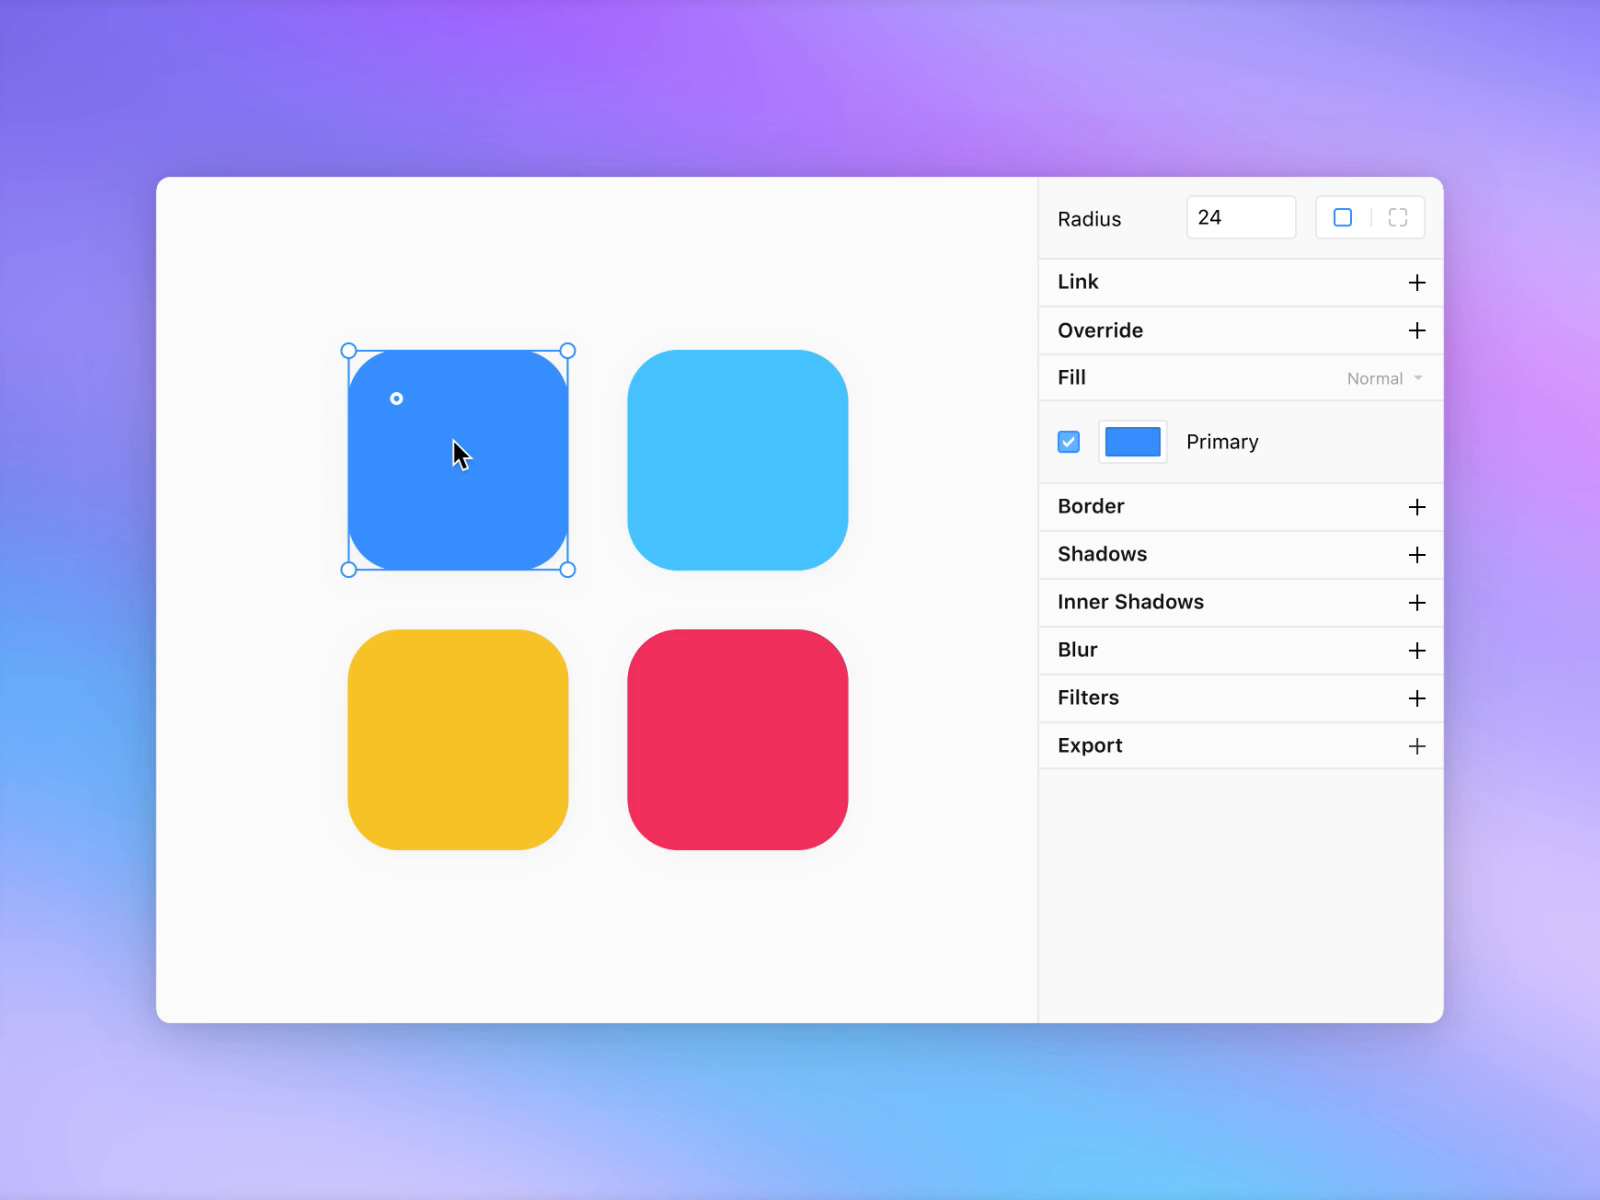Screen dimensions: 1600x1200
Task: Add a Filter using the plus icon
Action: click(x=1417, y=698)
